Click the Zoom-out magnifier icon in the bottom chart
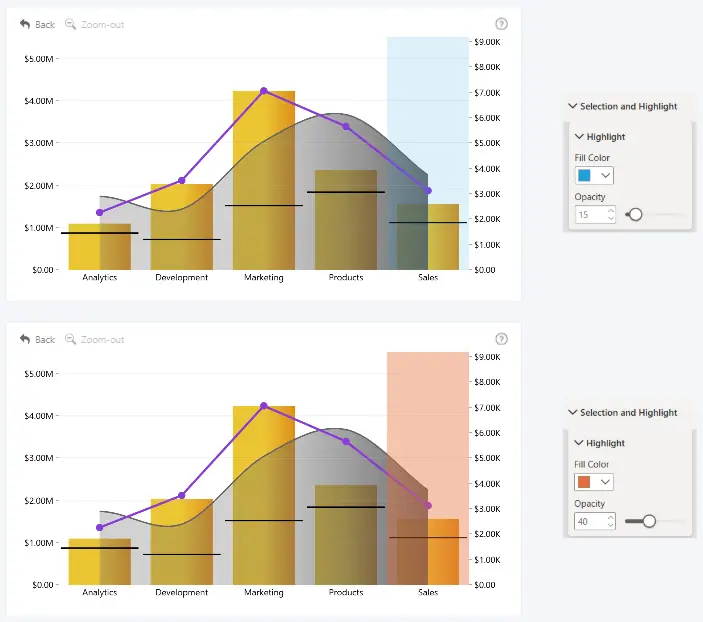The width and height of the screenshot is (703, 622). click(70, 339)
